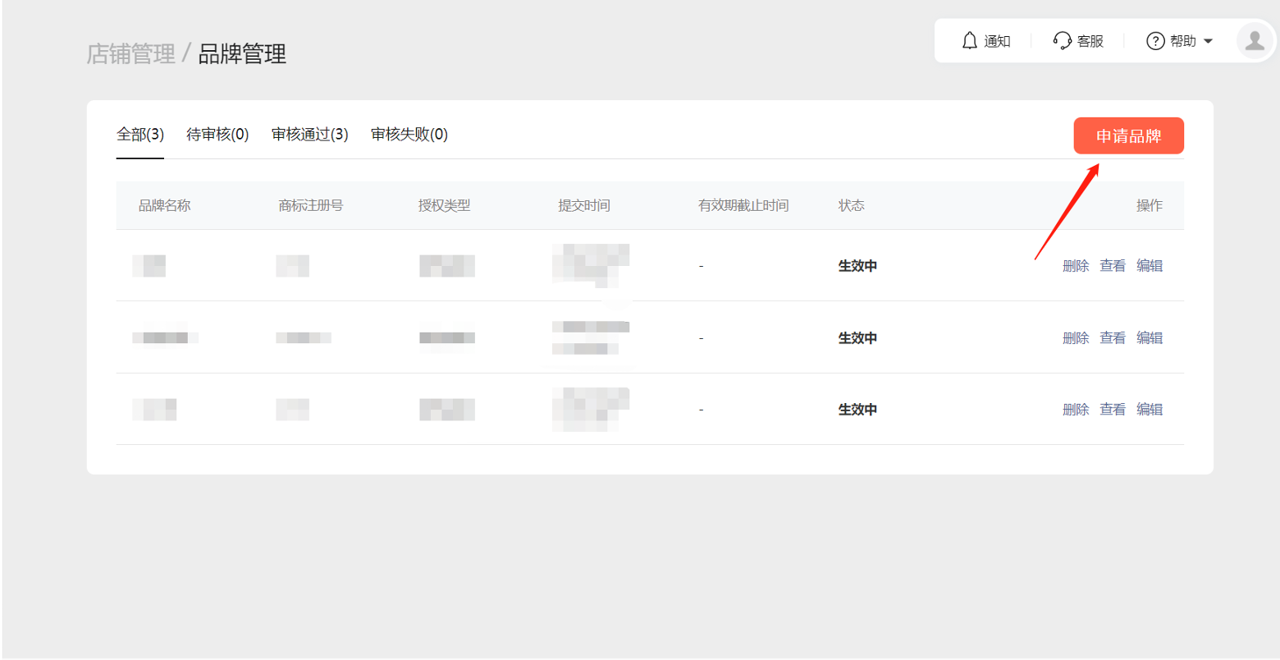Switch to the 全部(3) tab
The image size is (1280, 660).
coord(140,134)
